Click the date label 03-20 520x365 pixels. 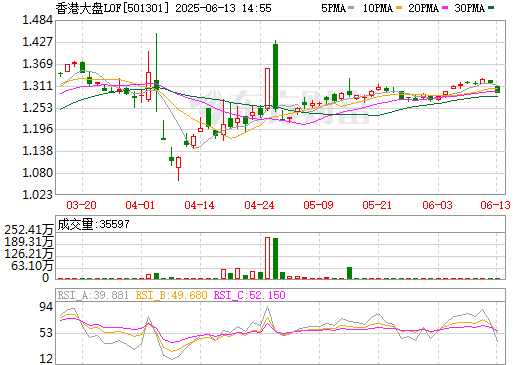tap(81, 205)
